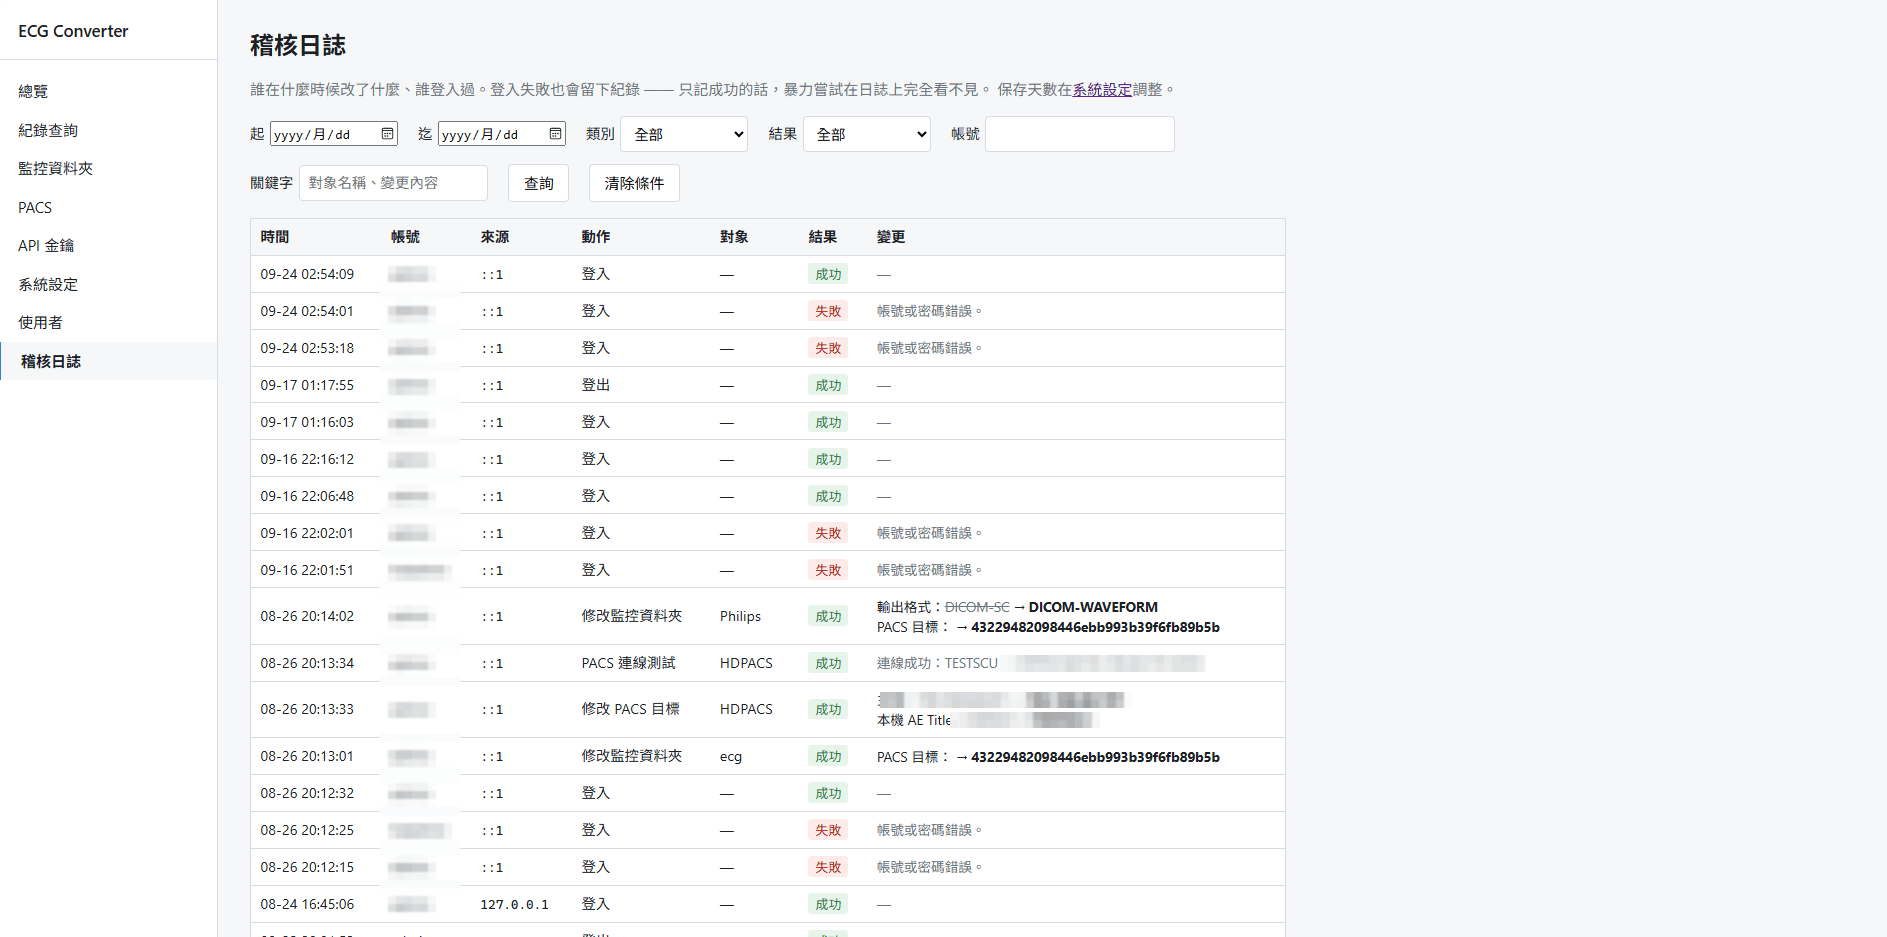The image size is (1887, 937).
Task: Click the 查詢 search button
Action: 539,183
